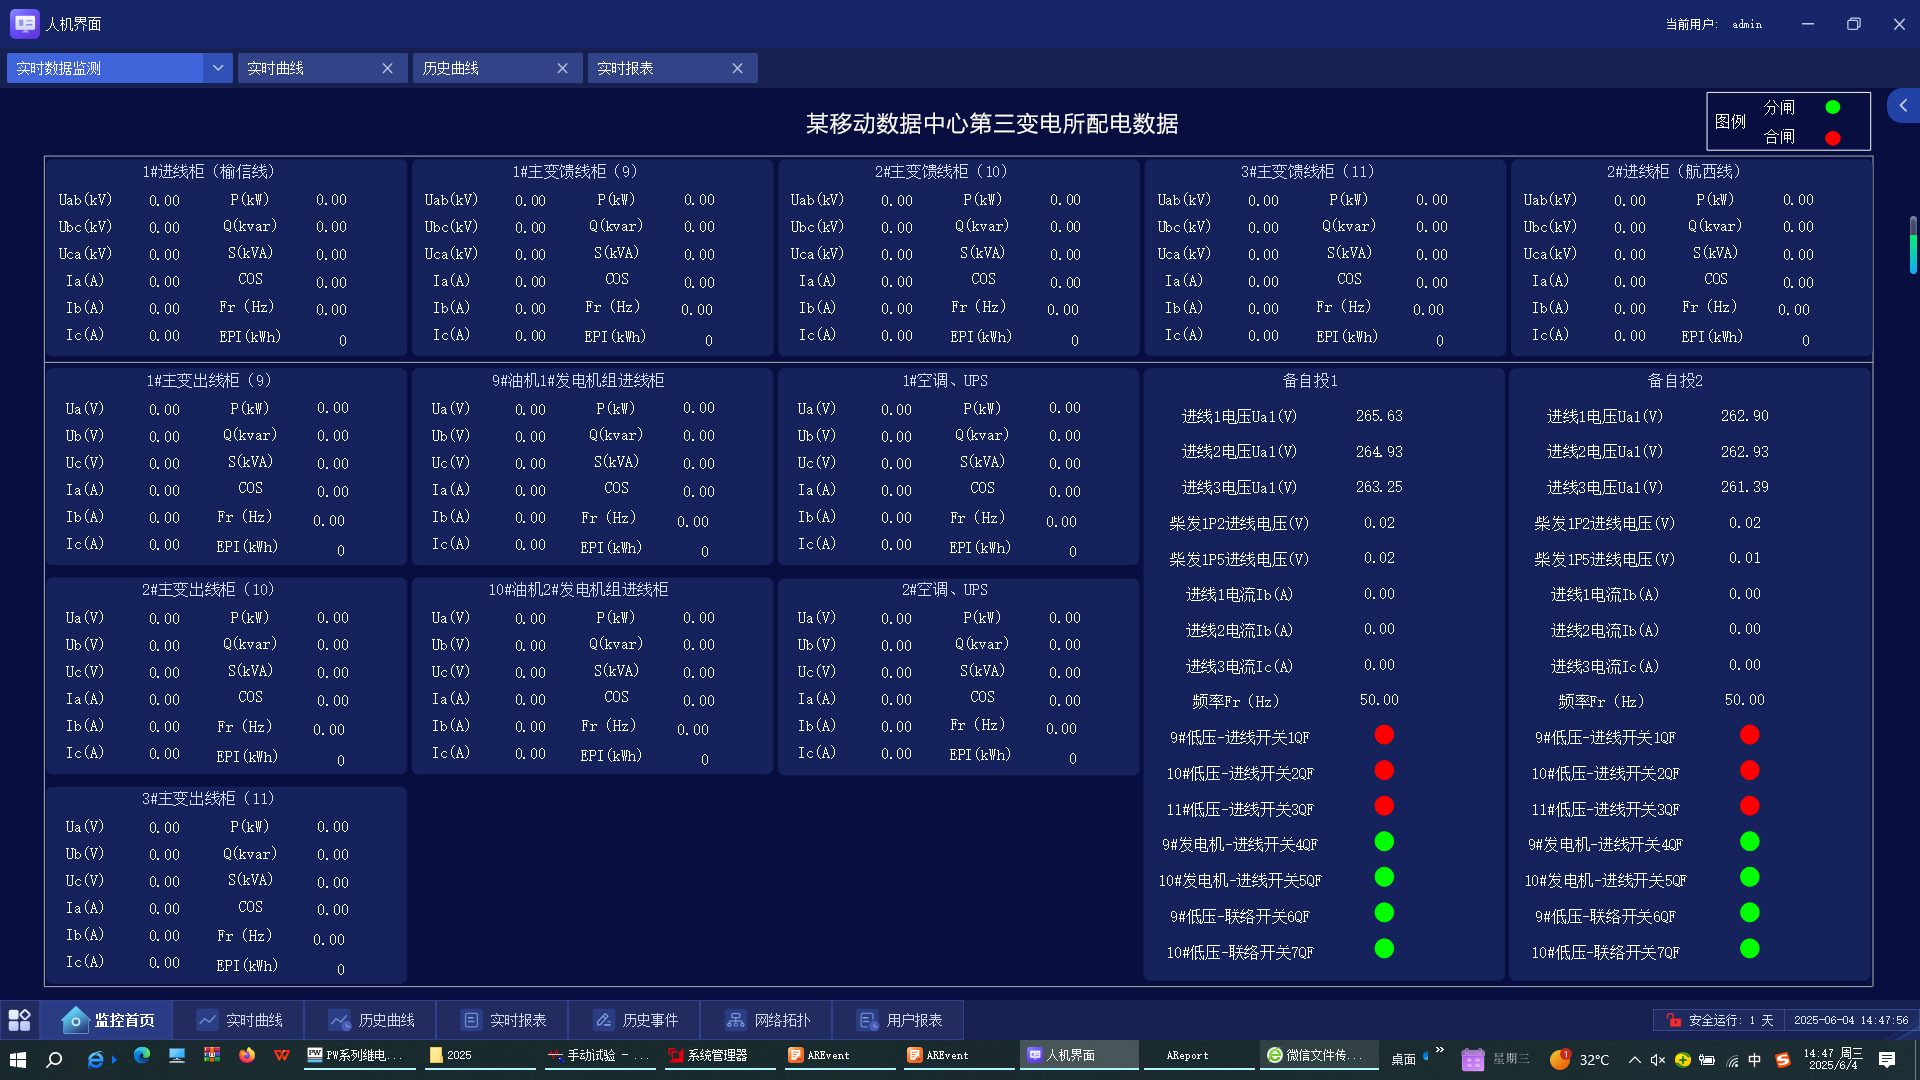This screenshot has width=1920, height=1080.
Task: Open 历史曲线 in bottom navigation bar
Action: pyautogui.click(x=372, y=1020)
